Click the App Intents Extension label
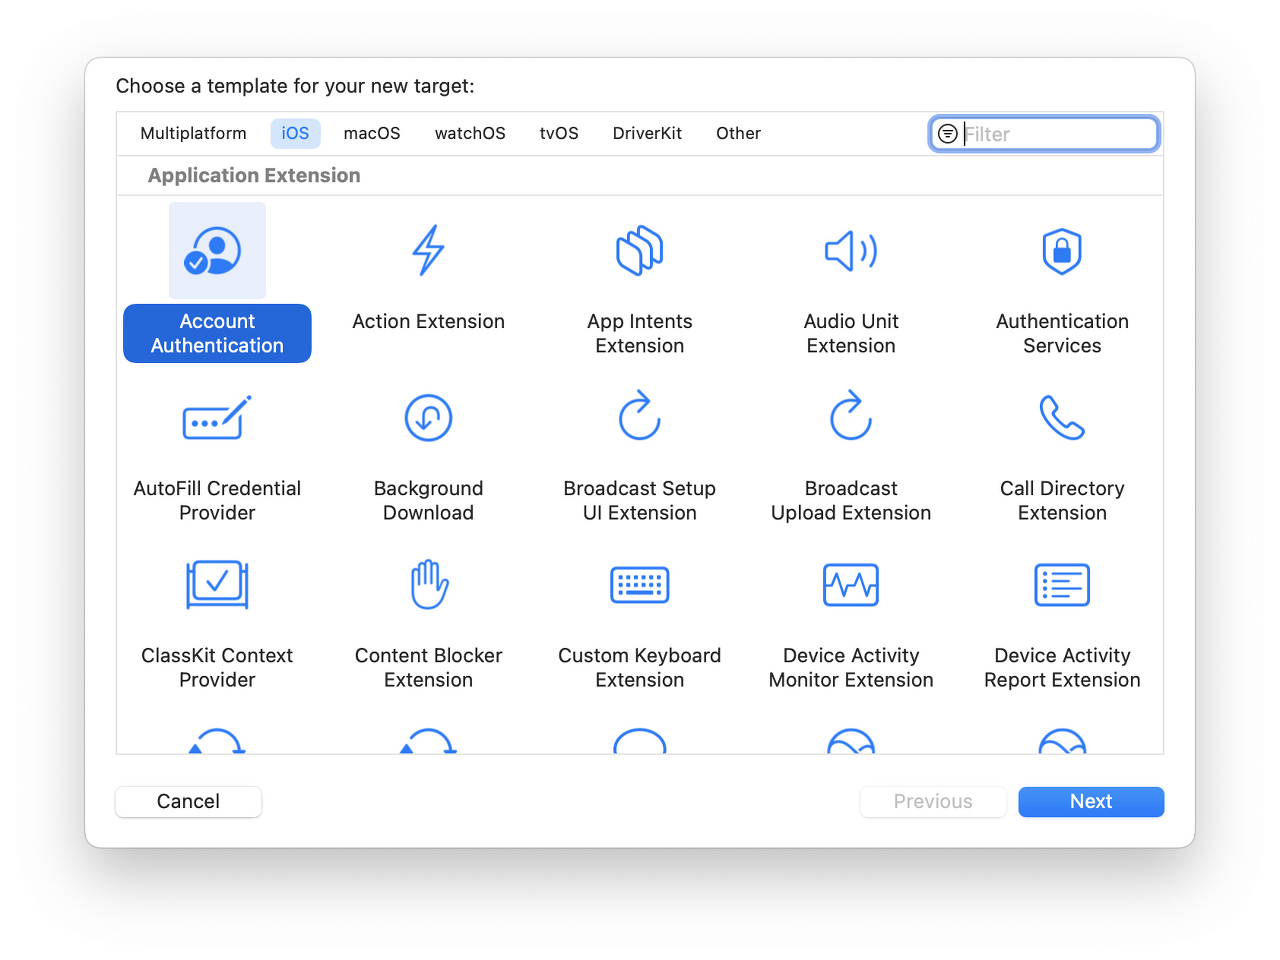 pyautogui.click(x=640, y=333)
